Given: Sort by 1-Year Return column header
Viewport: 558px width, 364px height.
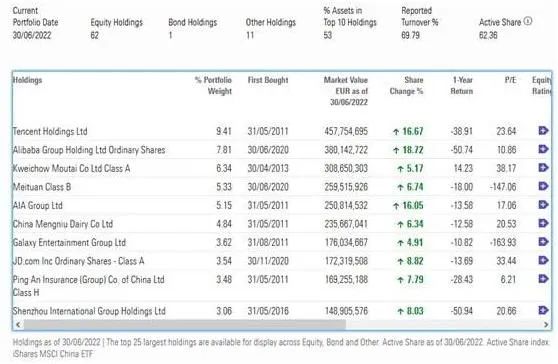Looking at the screenshot, I should [462, 85].
